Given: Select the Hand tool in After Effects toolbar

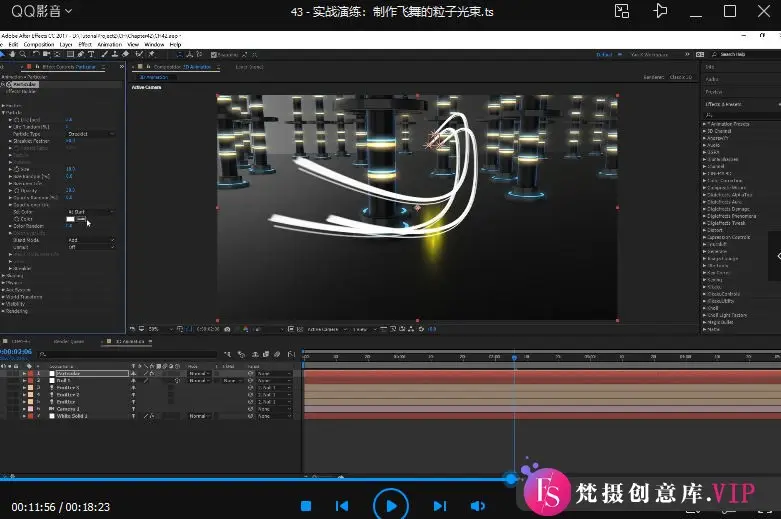Looking at the screenshot, I should pyautogui.click(x=12, y=54).
